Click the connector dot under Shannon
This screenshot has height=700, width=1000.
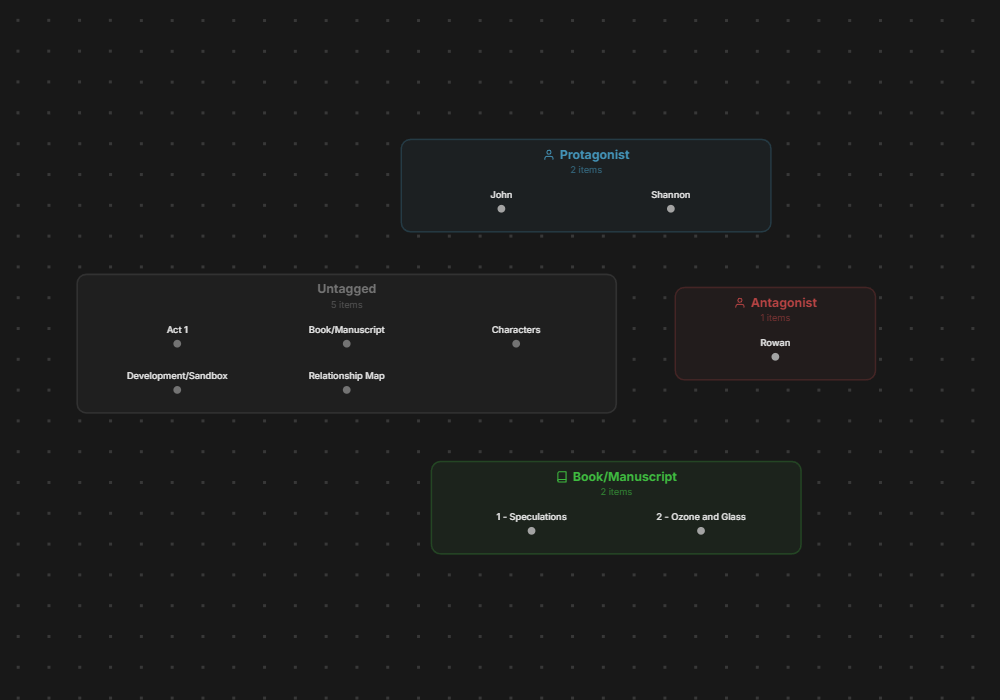[x=671, y=208]
